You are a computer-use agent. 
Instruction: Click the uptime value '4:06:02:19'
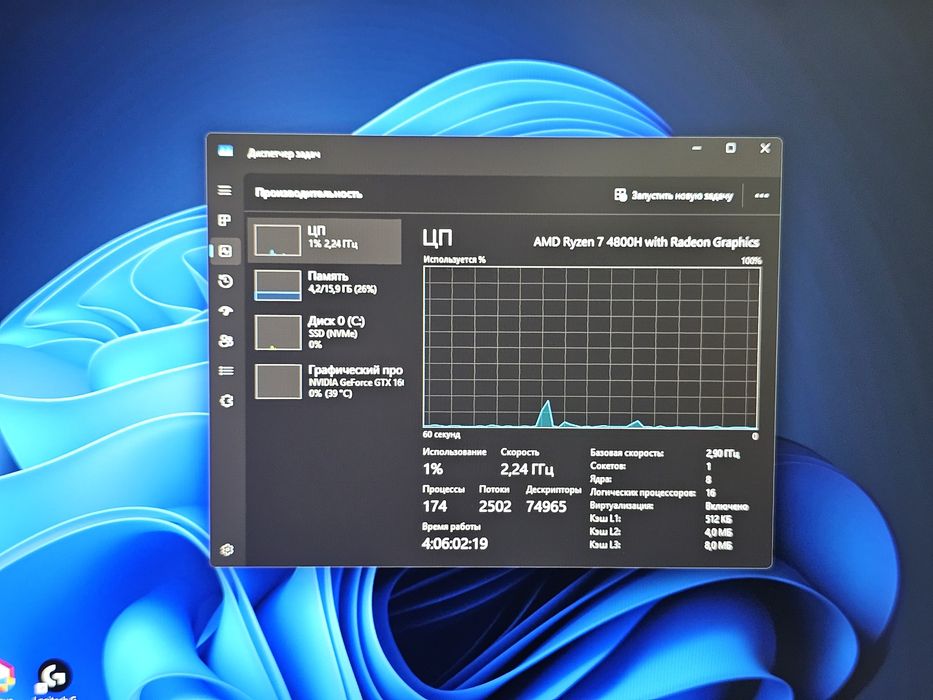(455, 543)
